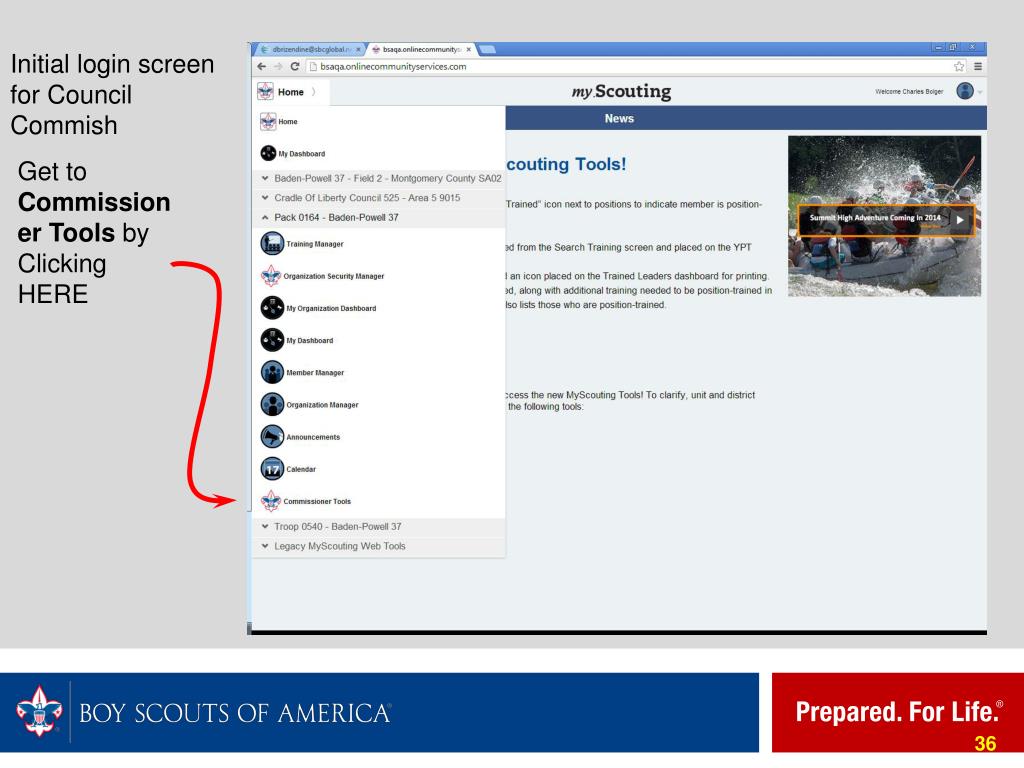Click 'My Organization Dashboard' label

(331, 308)
